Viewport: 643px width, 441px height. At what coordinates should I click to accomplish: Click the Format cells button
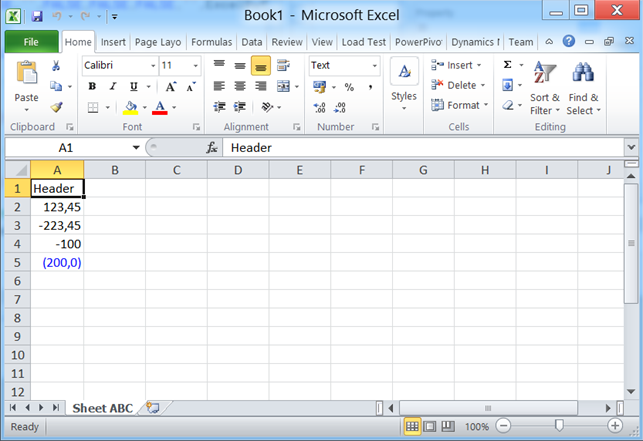point(460,105)
